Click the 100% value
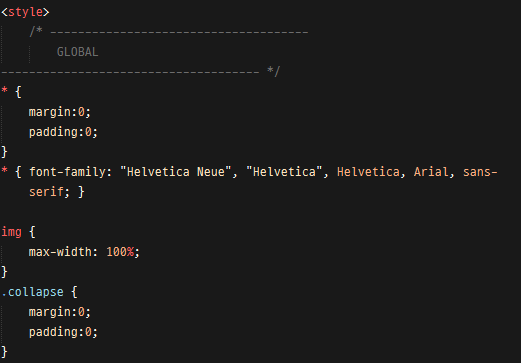The image size is (521, 363). pos(120,252)
